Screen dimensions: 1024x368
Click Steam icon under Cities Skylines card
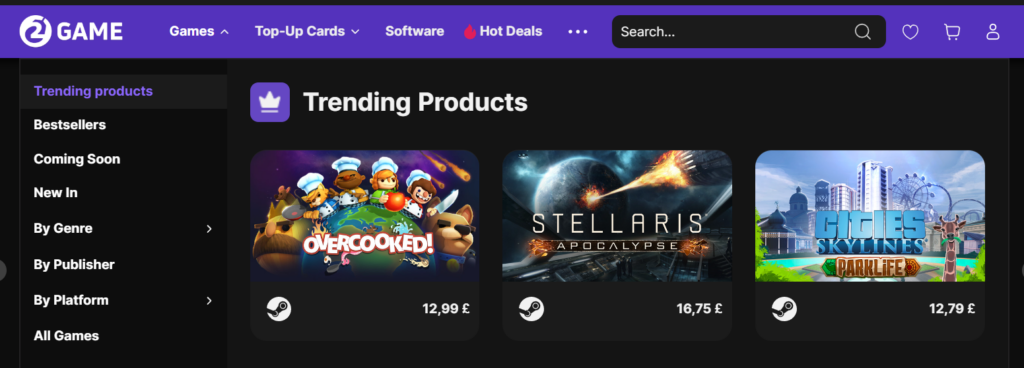784,309
